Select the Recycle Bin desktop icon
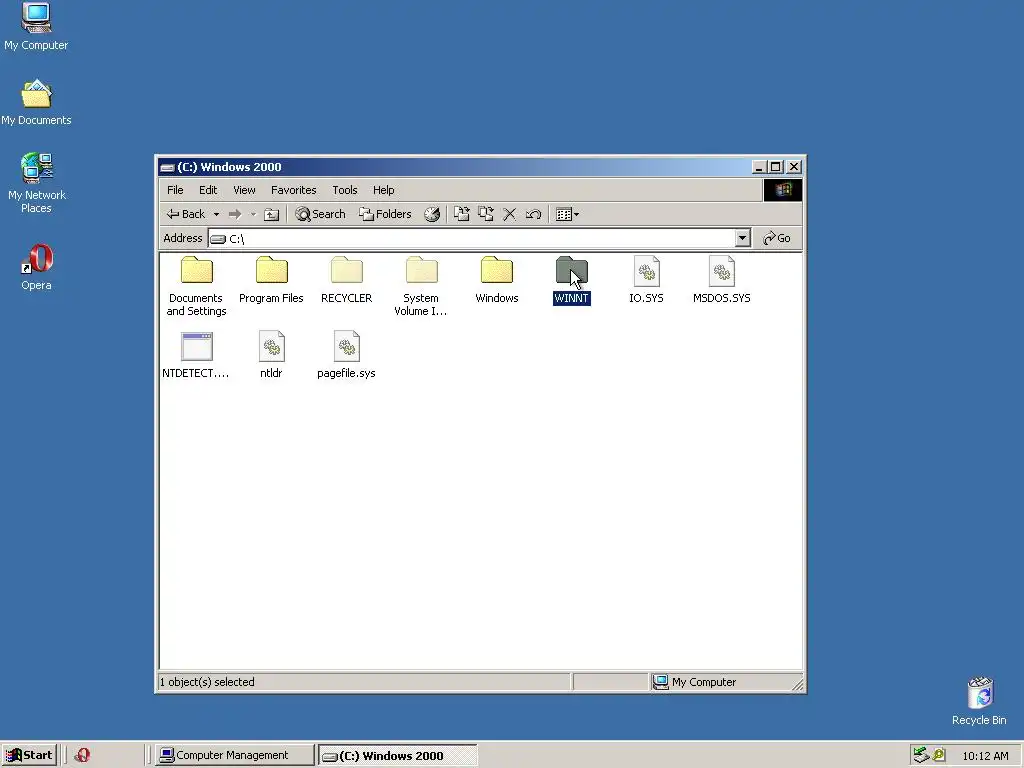Image resolution: width=1024 pixels, height=768 pixels. pyautogui.click(x=979, y=701)
